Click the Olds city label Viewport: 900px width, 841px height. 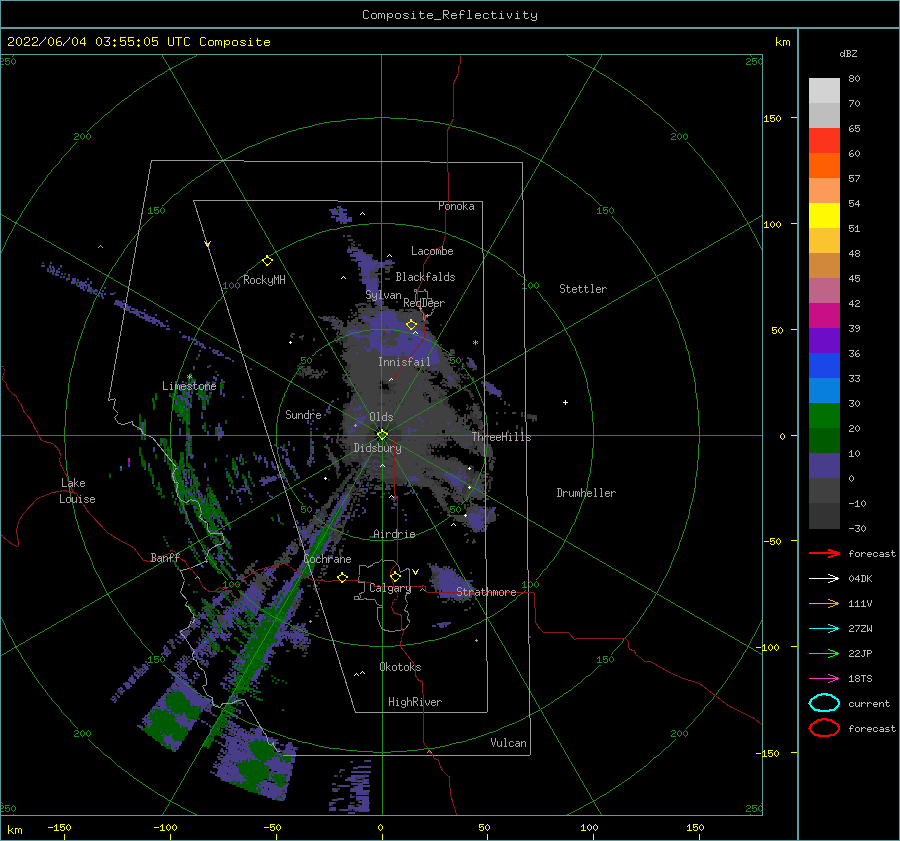[x=381, y=417]
